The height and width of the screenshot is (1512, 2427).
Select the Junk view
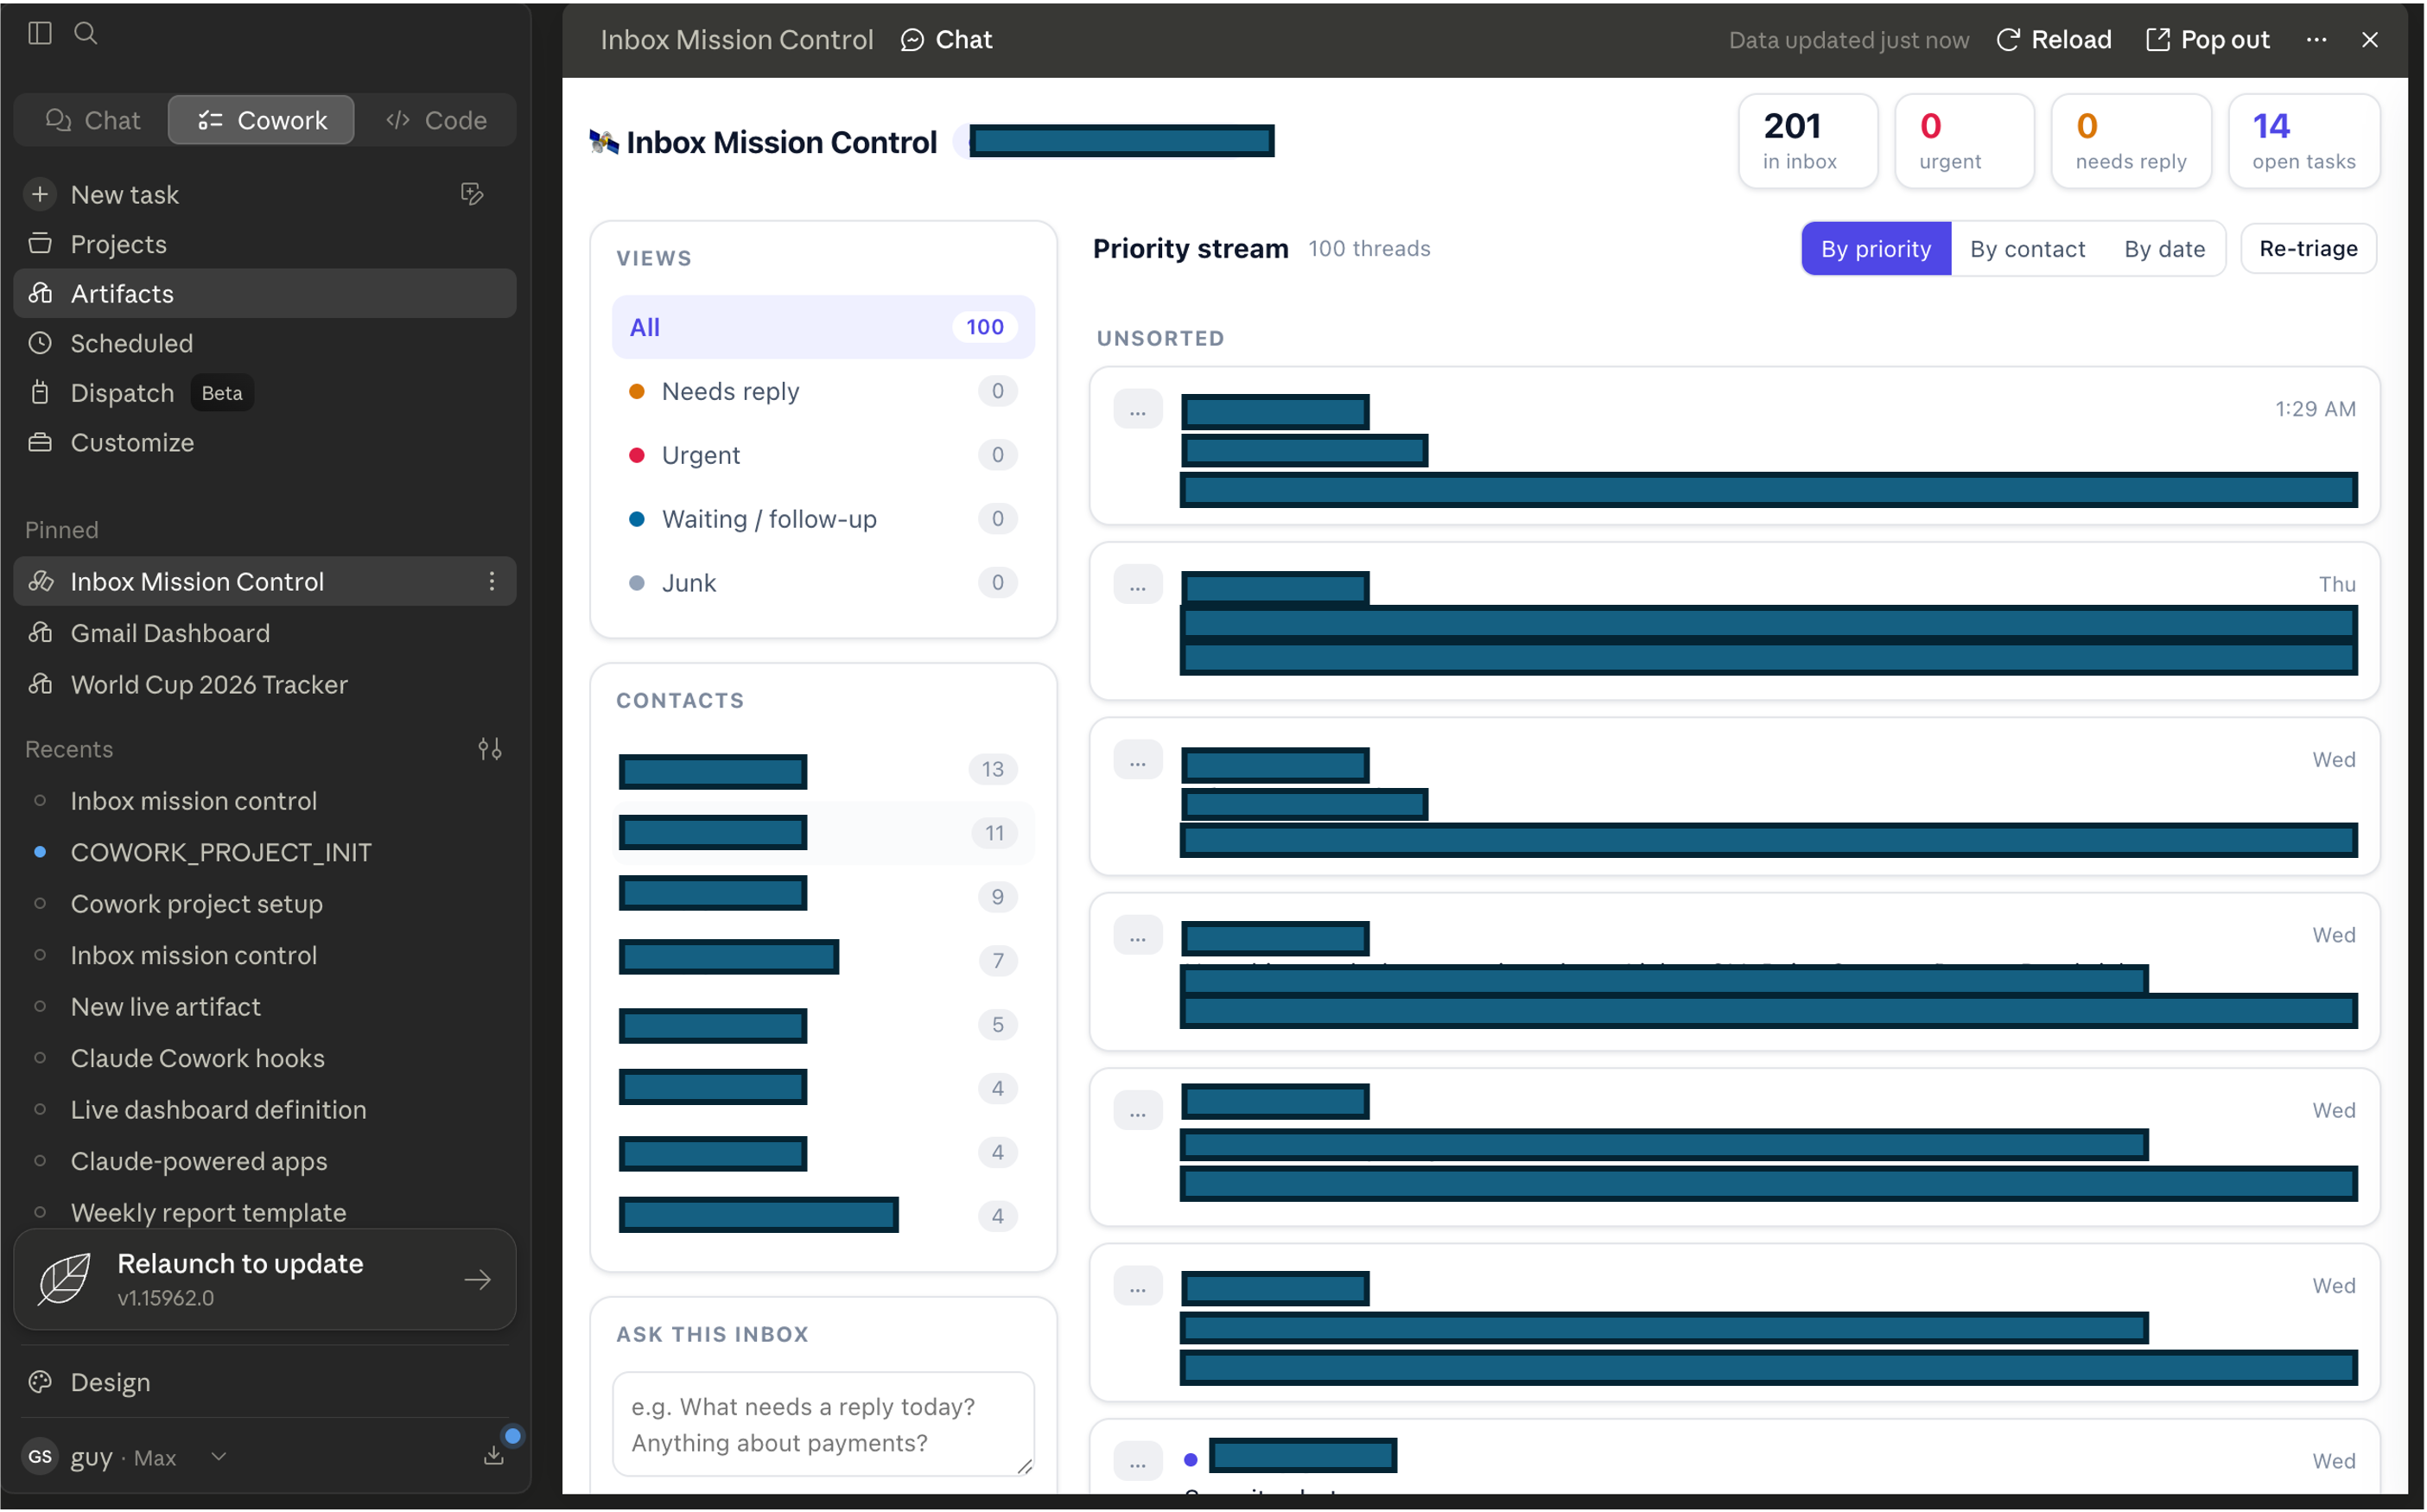point(823,583)
